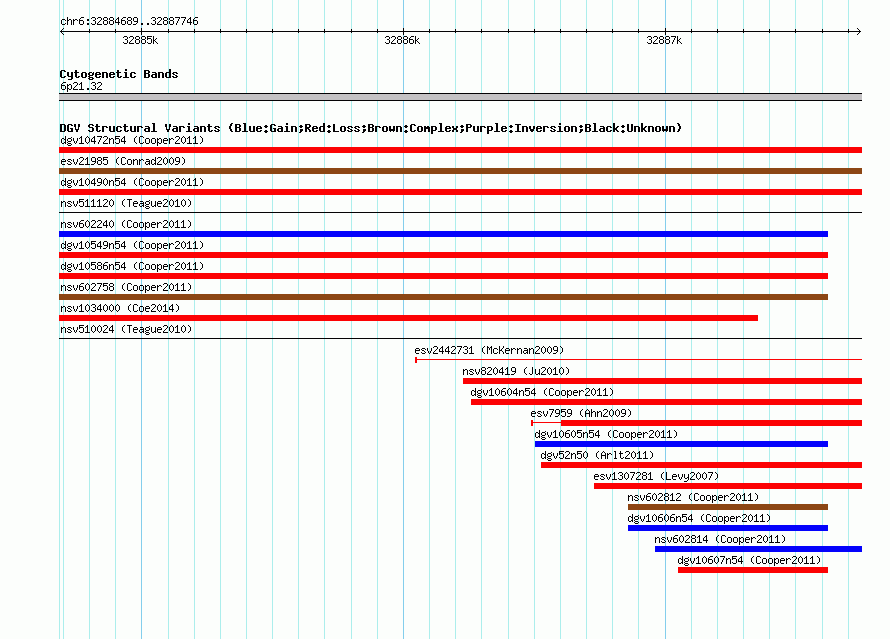Open the nsv602758 (Cooper2011) label
Screen dimensions: 890x639
[x=126, y=287]
